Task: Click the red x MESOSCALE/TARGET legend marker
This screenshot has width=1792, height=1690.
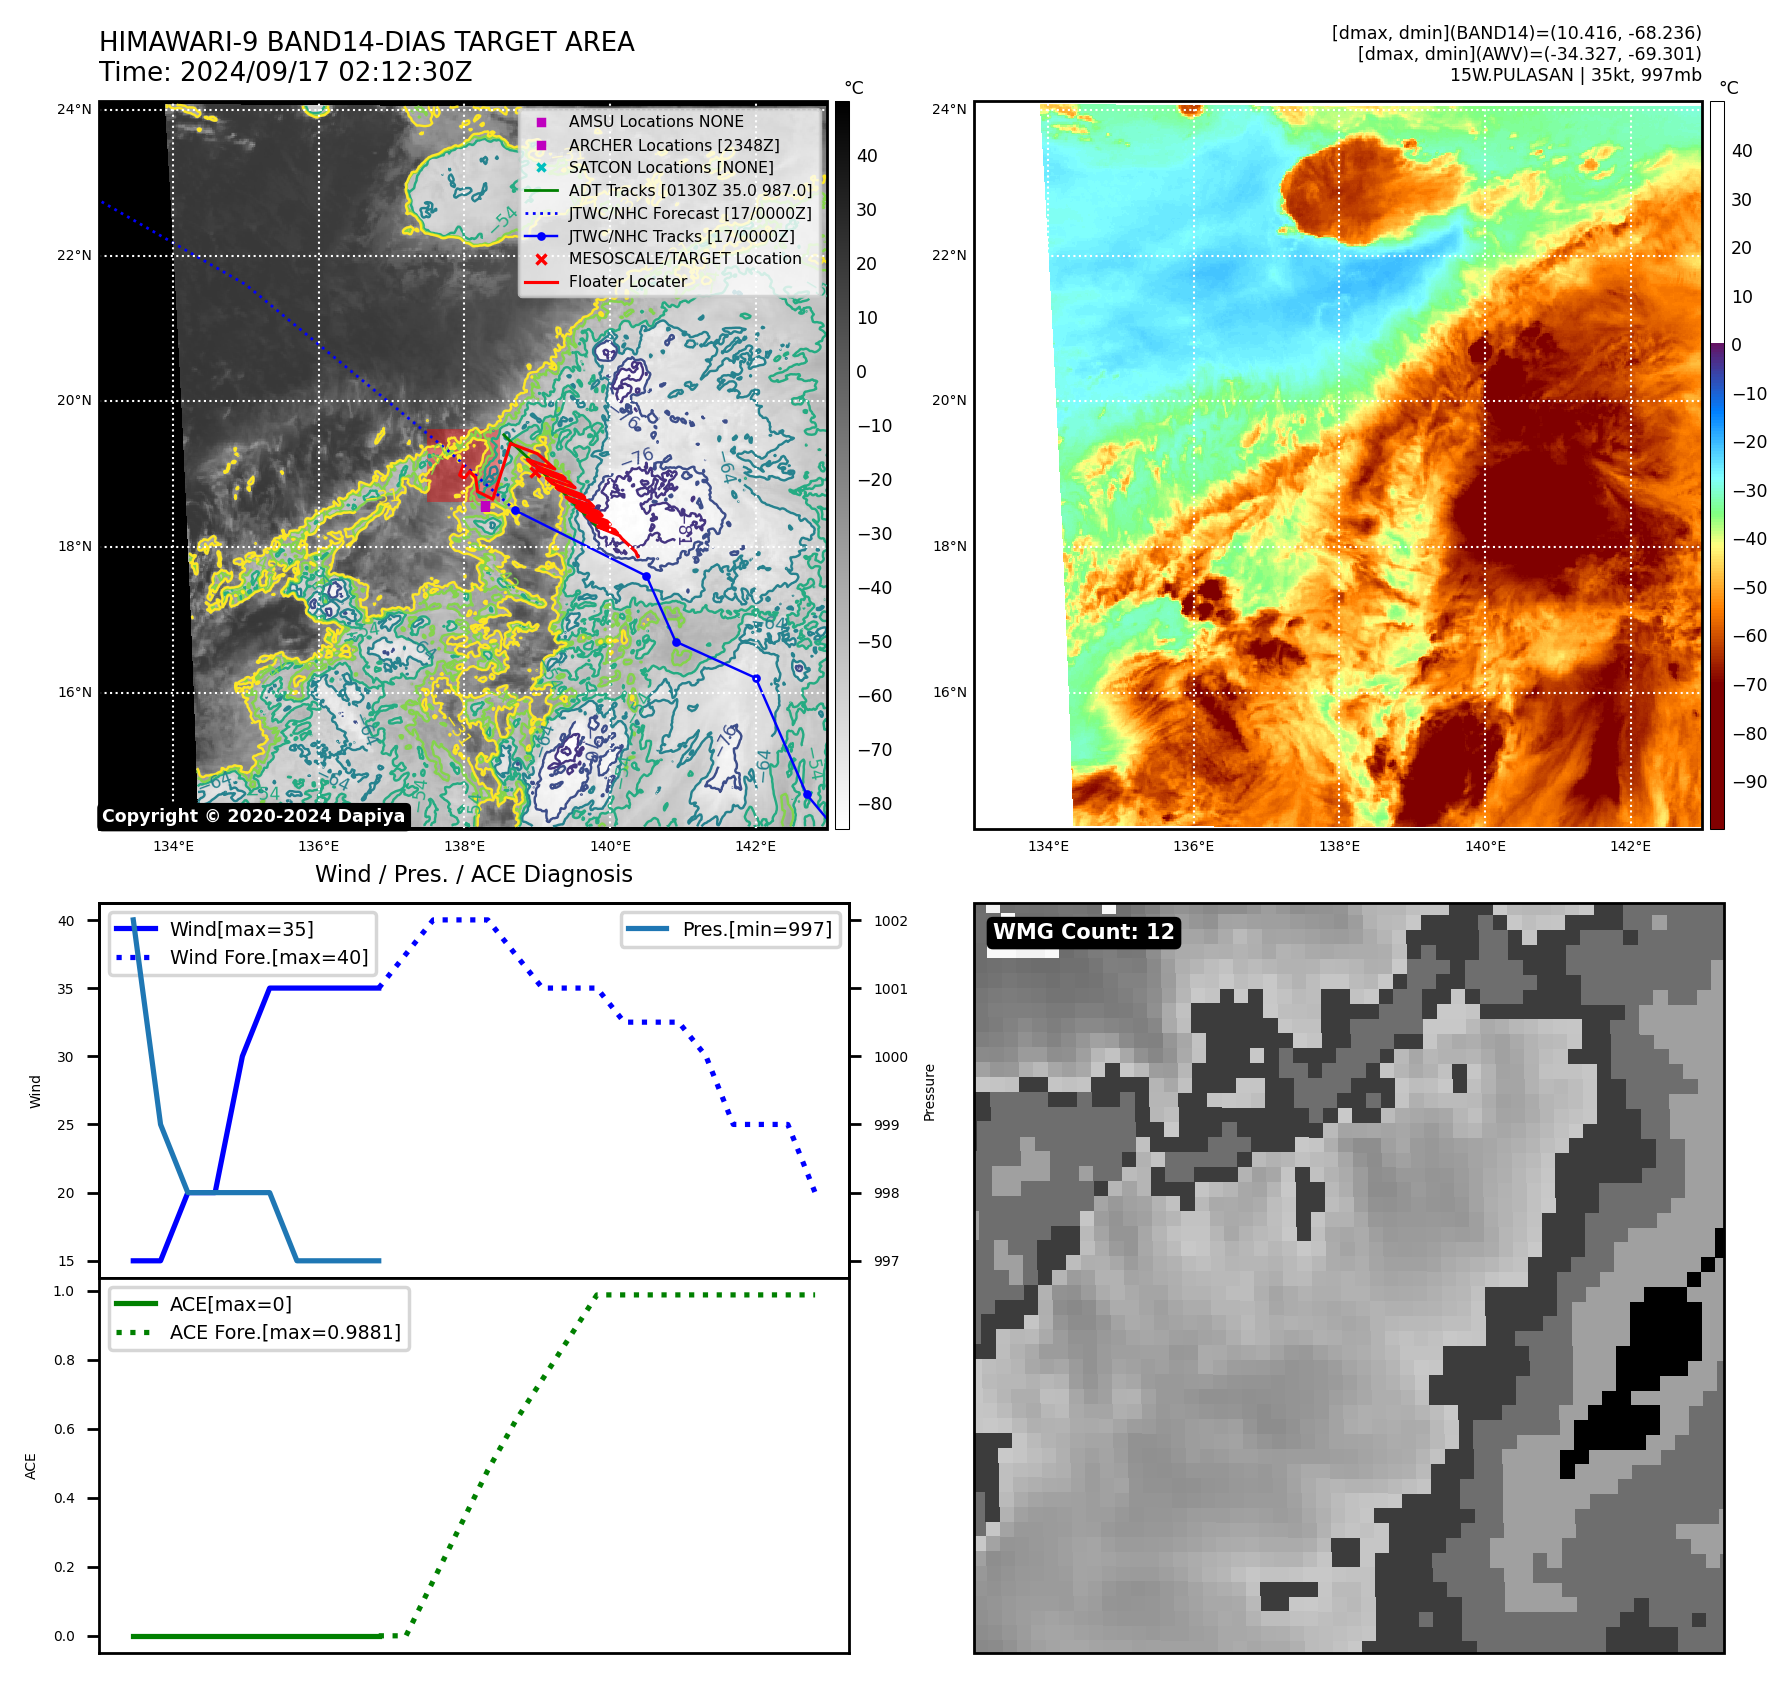Action: pyautogui.click(x=541, y=259)
